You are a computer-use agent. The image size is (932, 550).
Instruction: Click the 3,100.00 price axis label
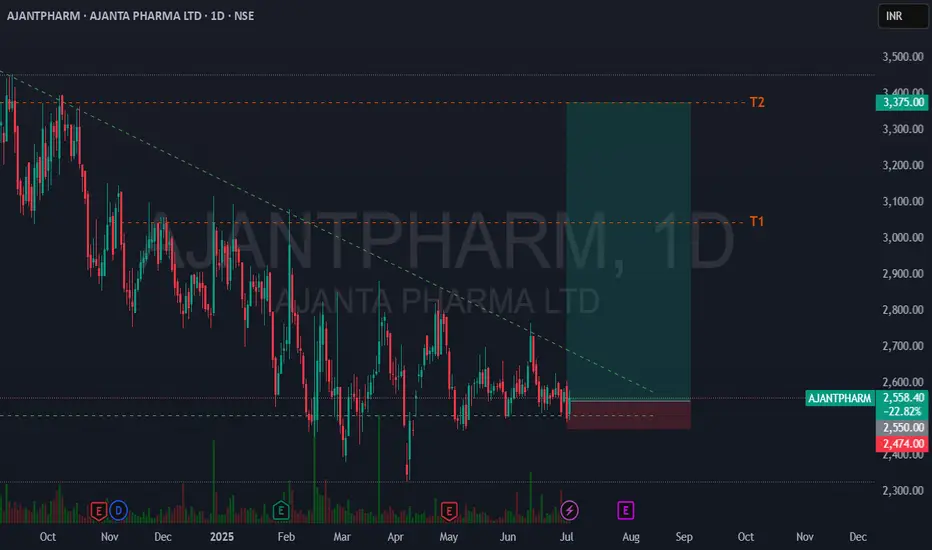click(x=903, y=202)
